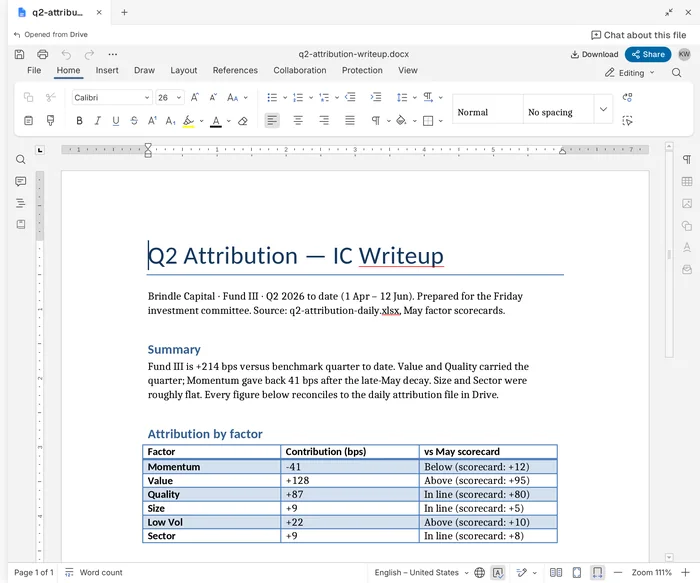Open the Editing mode dropdown
The height and width of the screenshot is (583, 700).
click(630, 73)
